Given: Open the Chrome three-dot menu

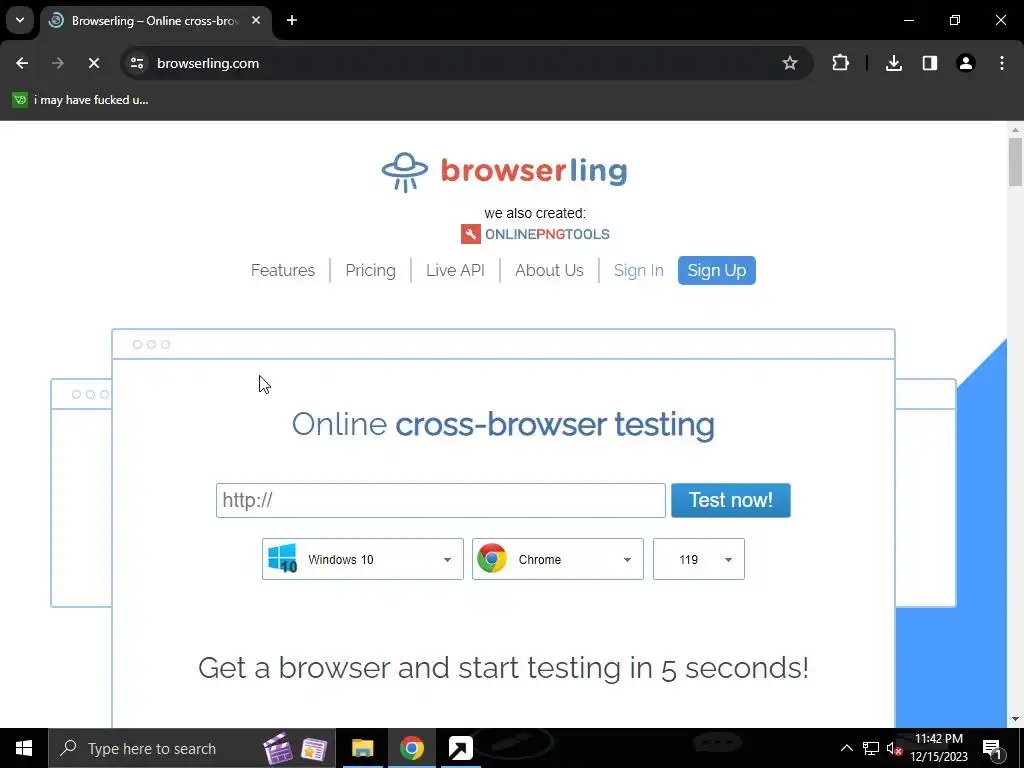Looking at the screenshot, I should click(1002, 63).
